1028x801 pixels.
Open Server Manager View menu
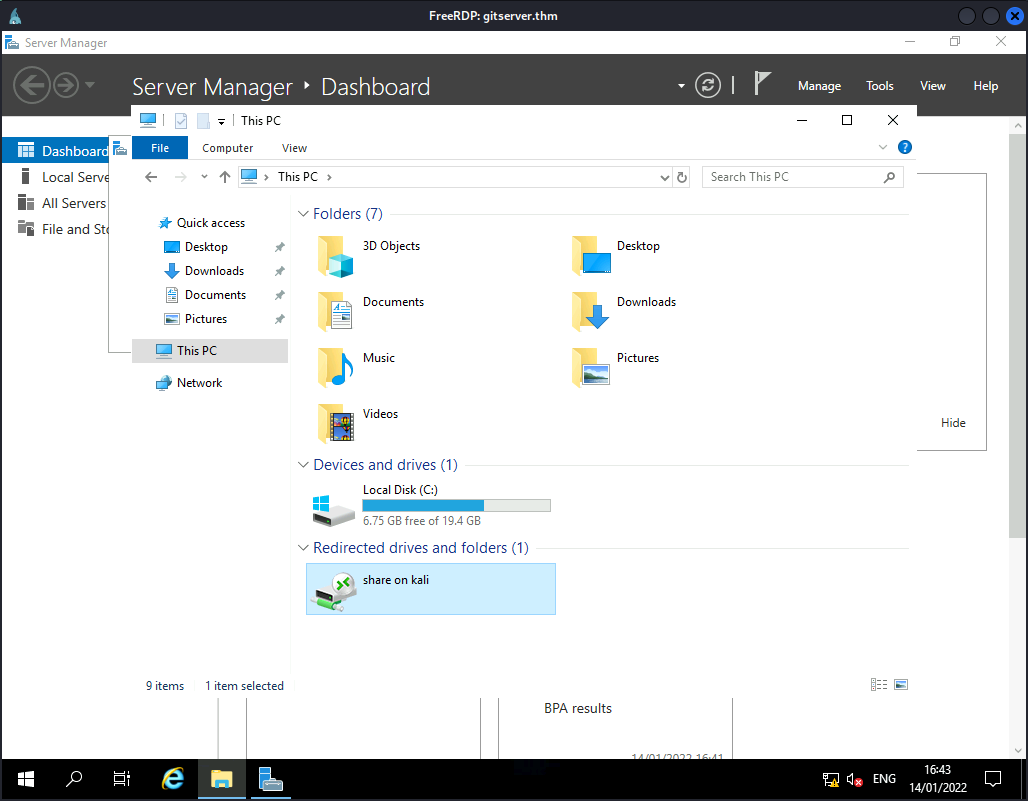(933, 86)
